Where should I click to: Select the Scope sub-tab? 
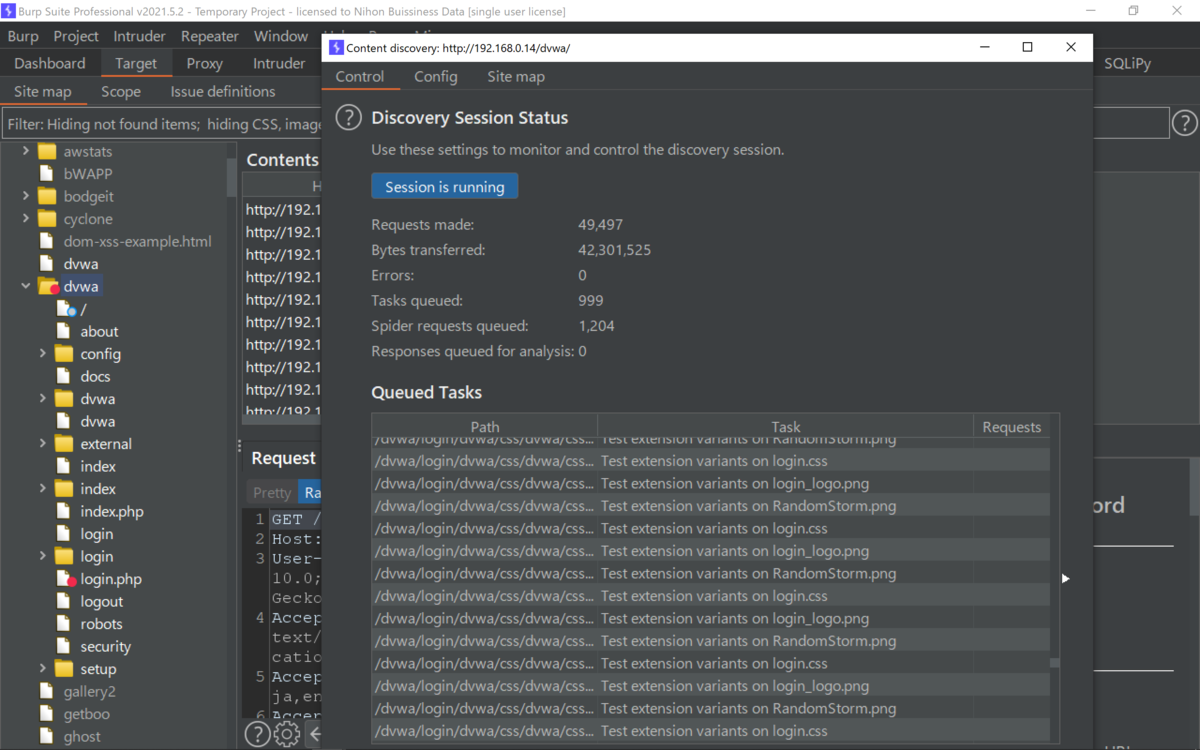pos(121,91)
